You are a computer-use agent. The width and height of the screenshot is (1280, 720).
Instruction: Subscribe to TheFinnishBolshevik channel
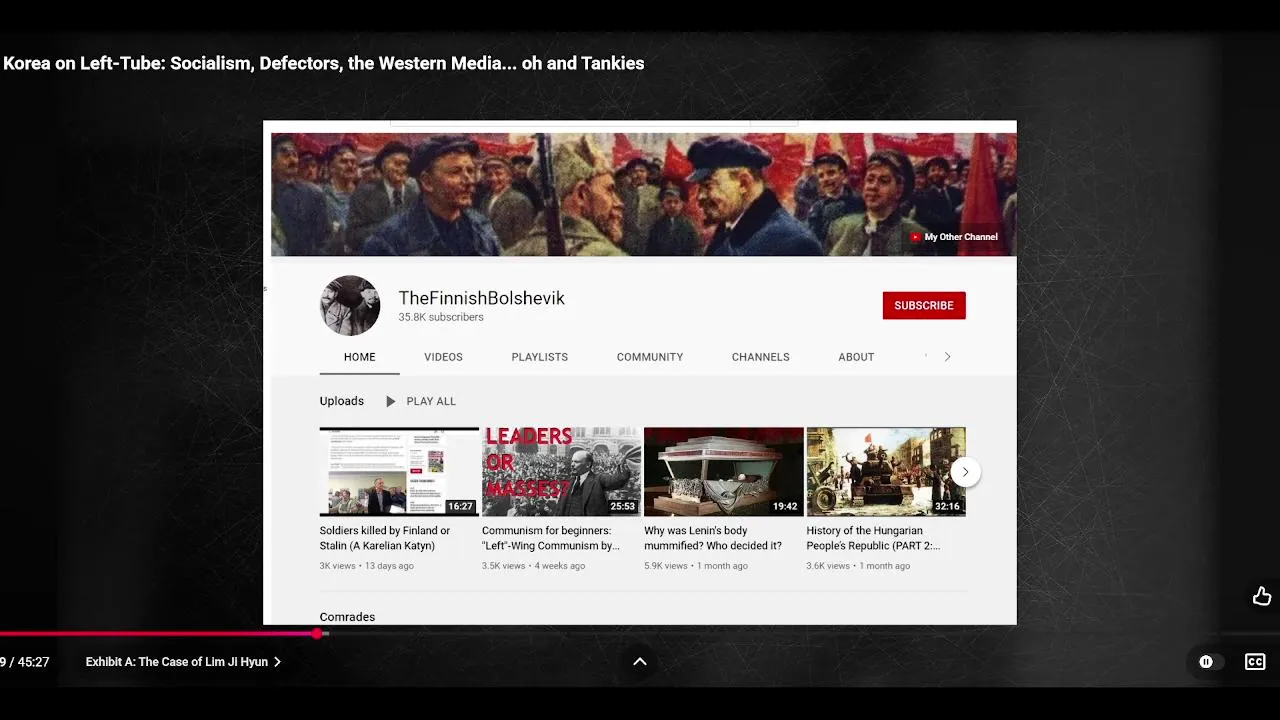pyautogui.click(x=924, y=305)
